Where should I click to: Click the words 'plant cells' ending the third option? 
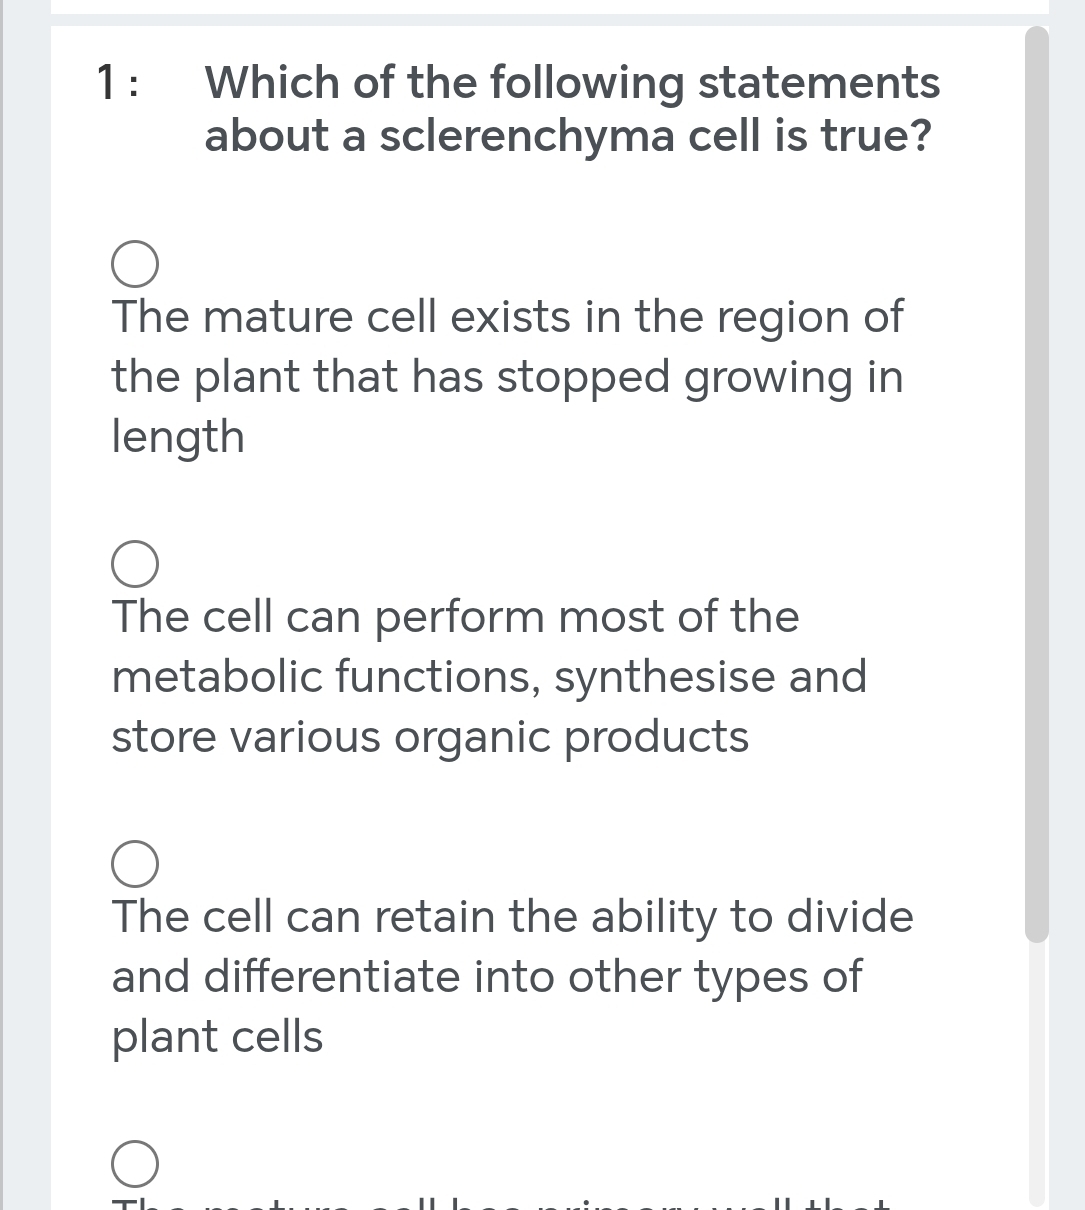[x=217, y=1037]
